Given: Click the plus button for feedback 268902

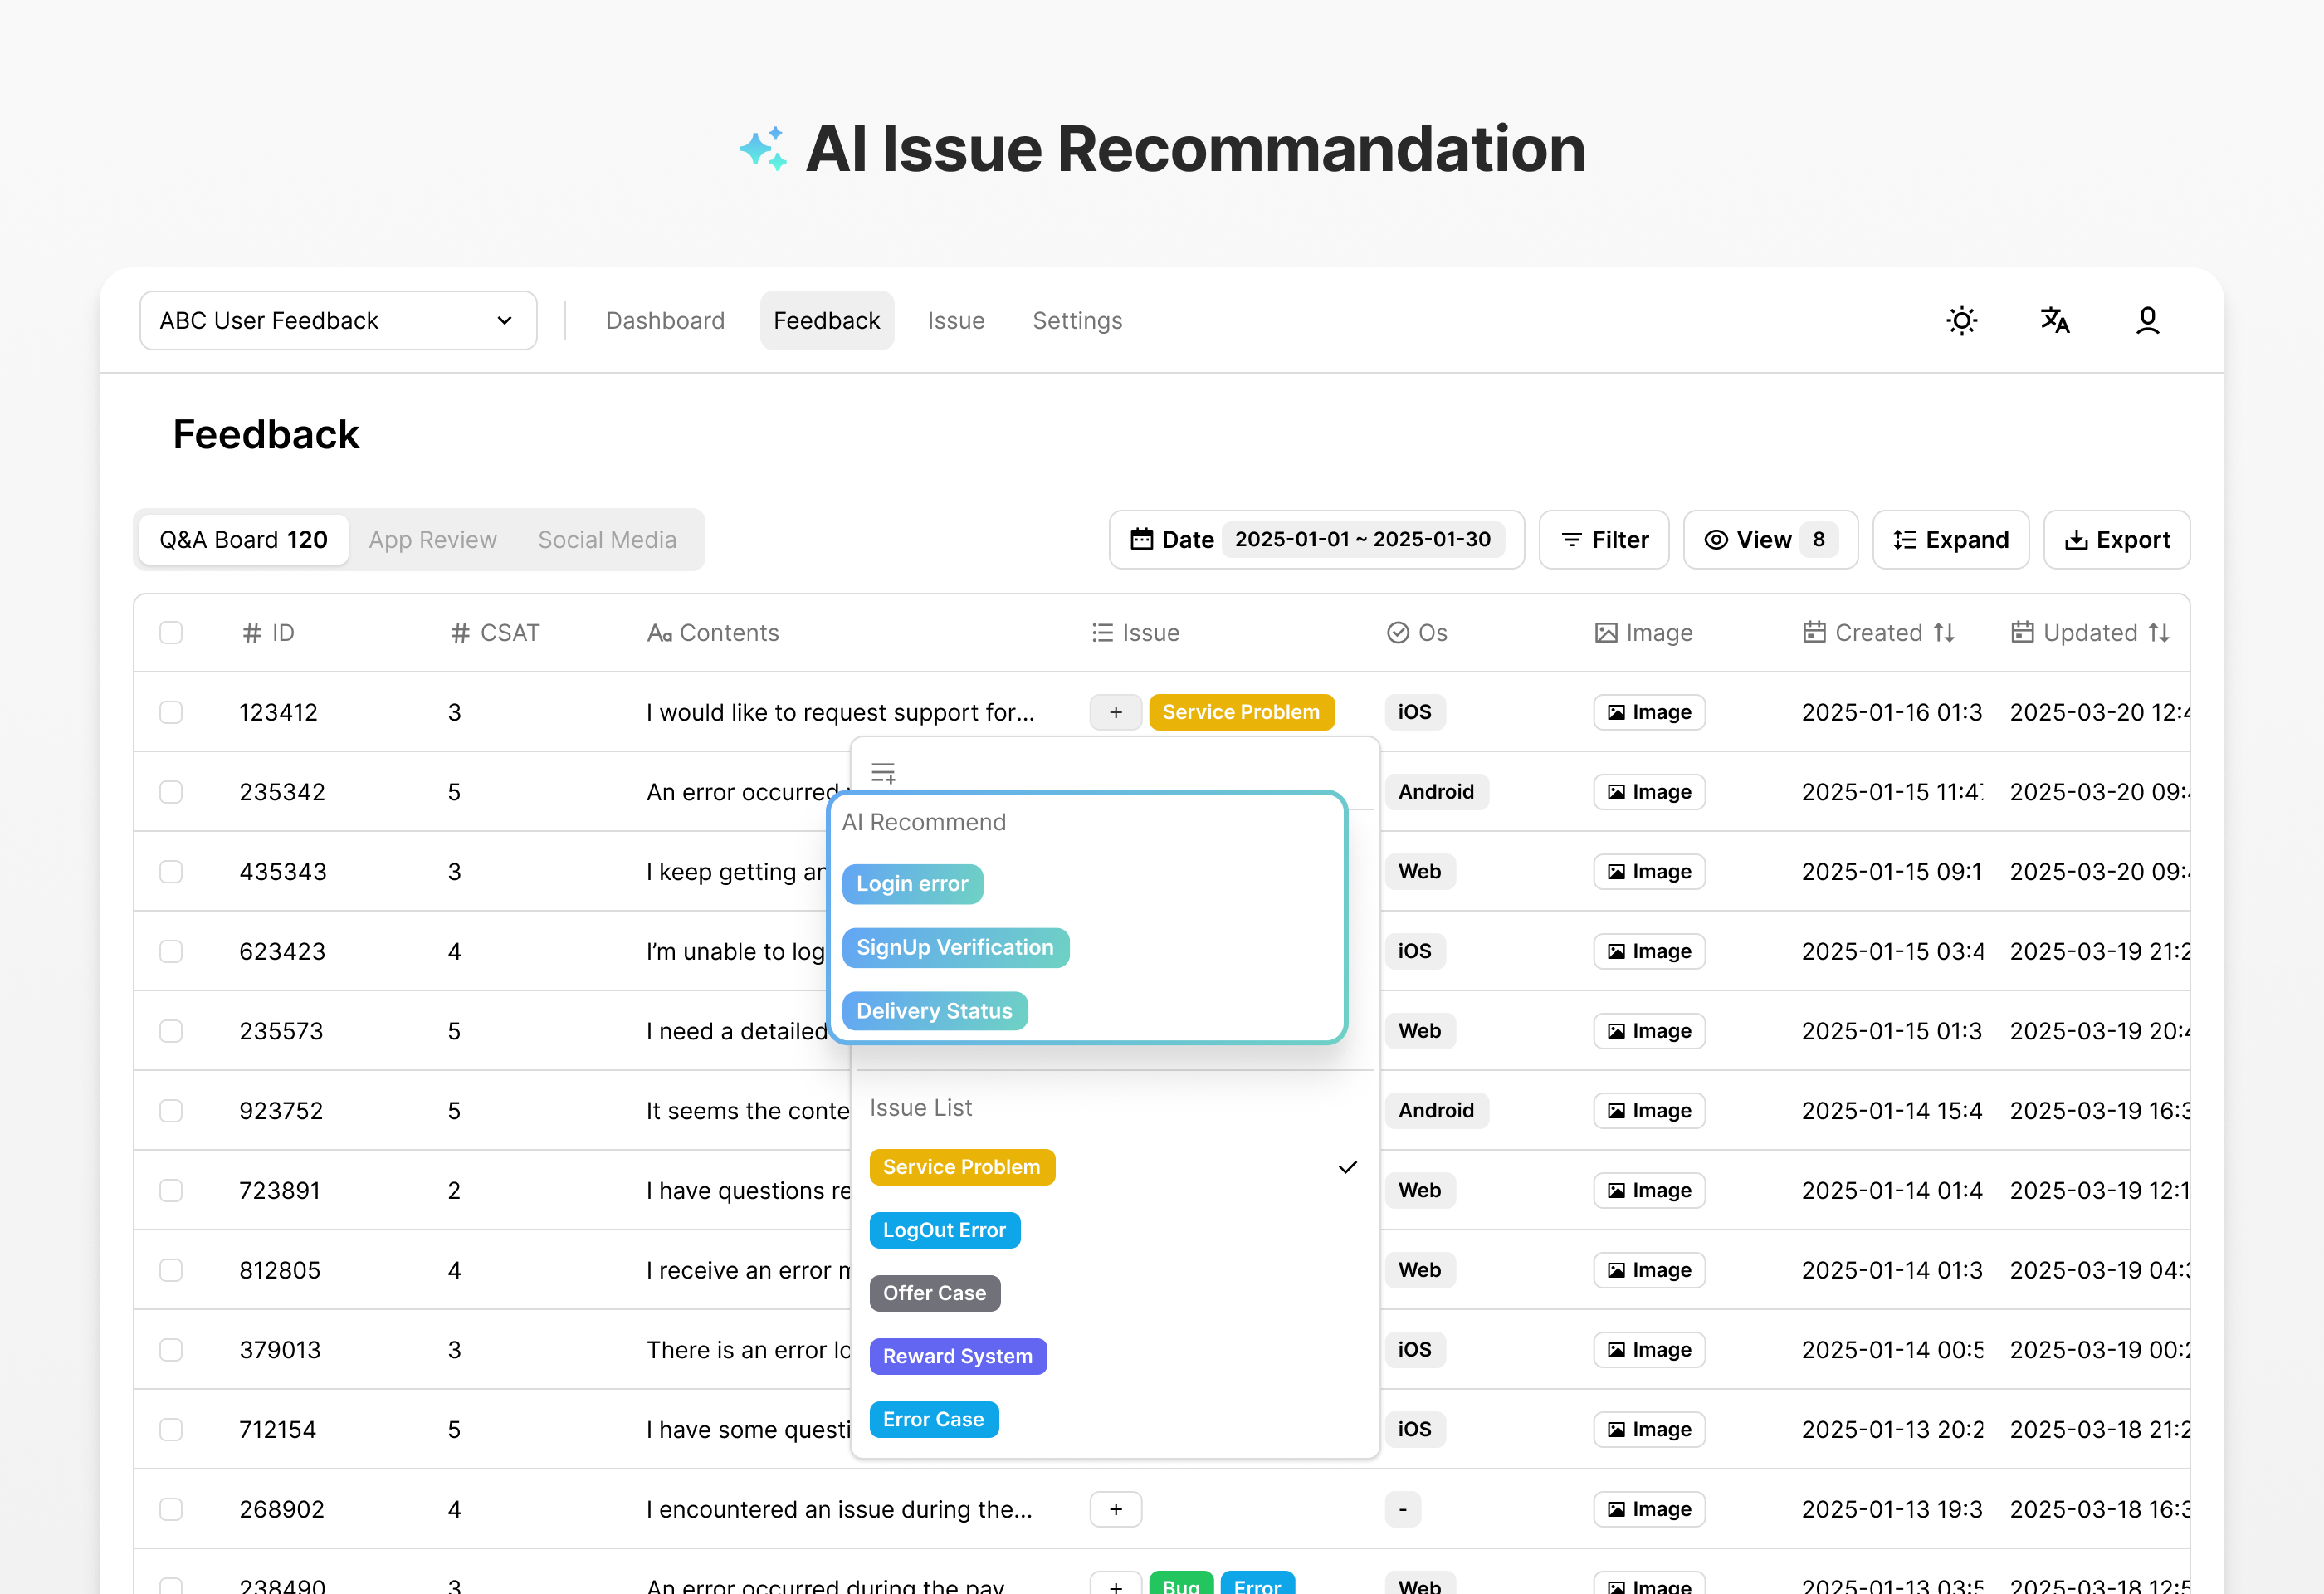Looking at the screenshot, I should click(1116, 1508).
